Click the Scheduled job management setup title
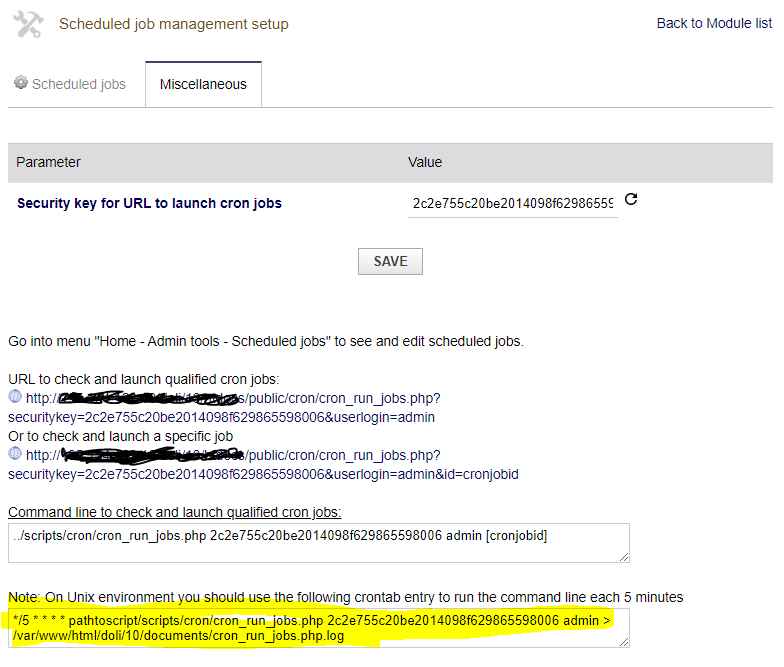Screen dimensions: 784x667 pyautogui.click(x=173, y=24)
